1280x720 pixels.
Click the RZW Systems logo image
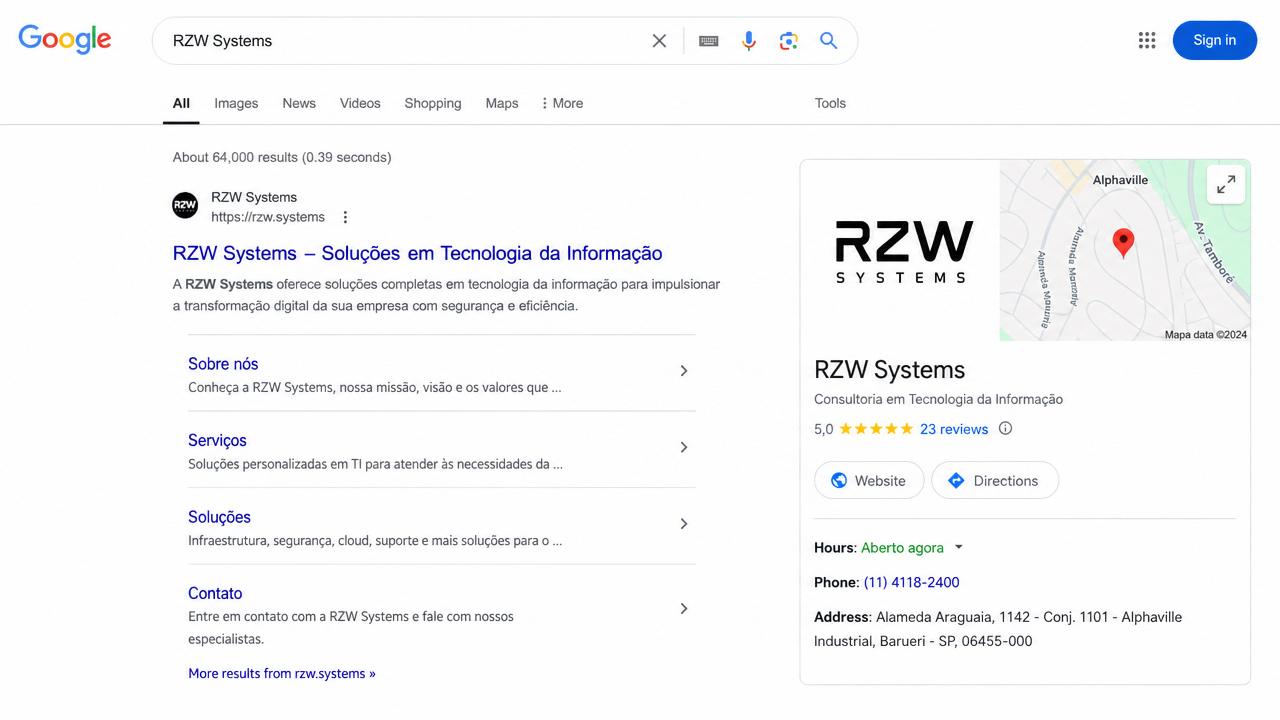903,253
